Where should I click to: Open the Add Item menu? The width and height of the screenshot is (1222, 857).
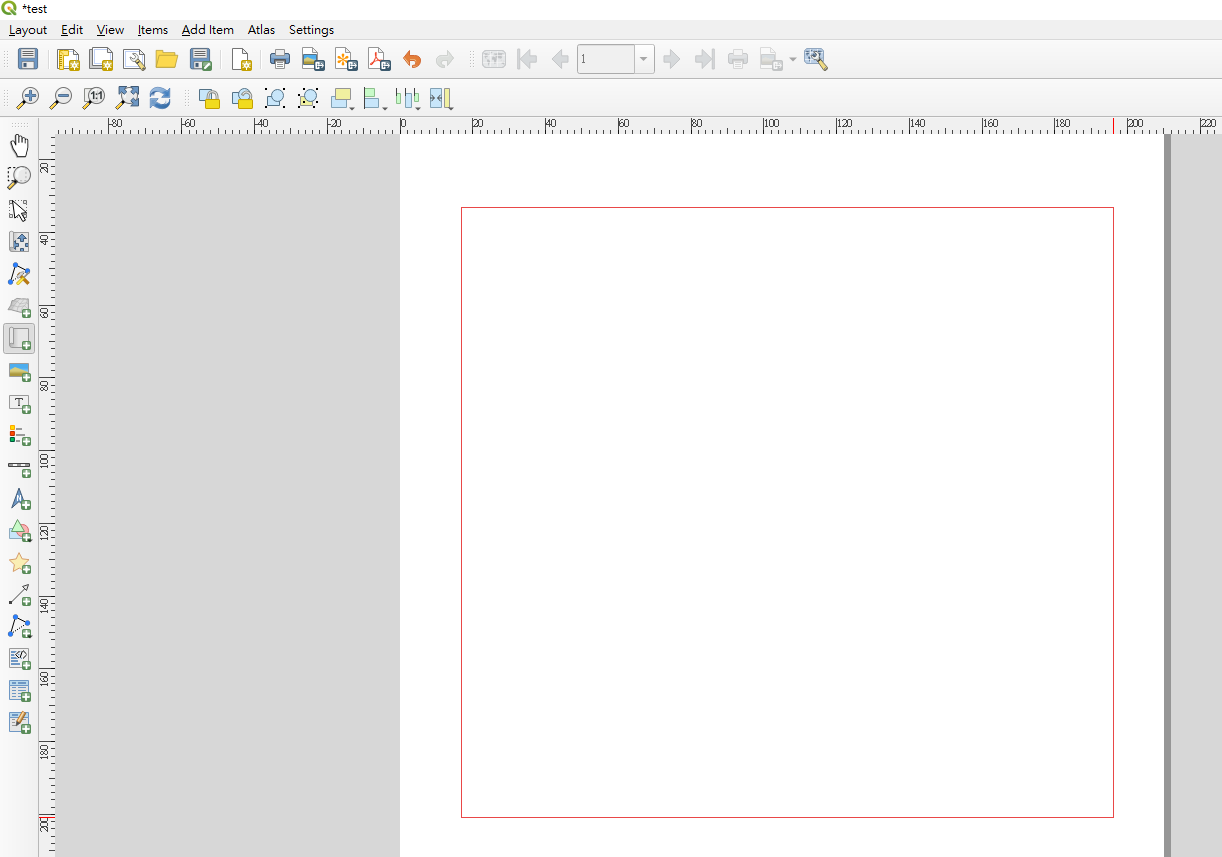pyautogui.click(x=207, y=30)
